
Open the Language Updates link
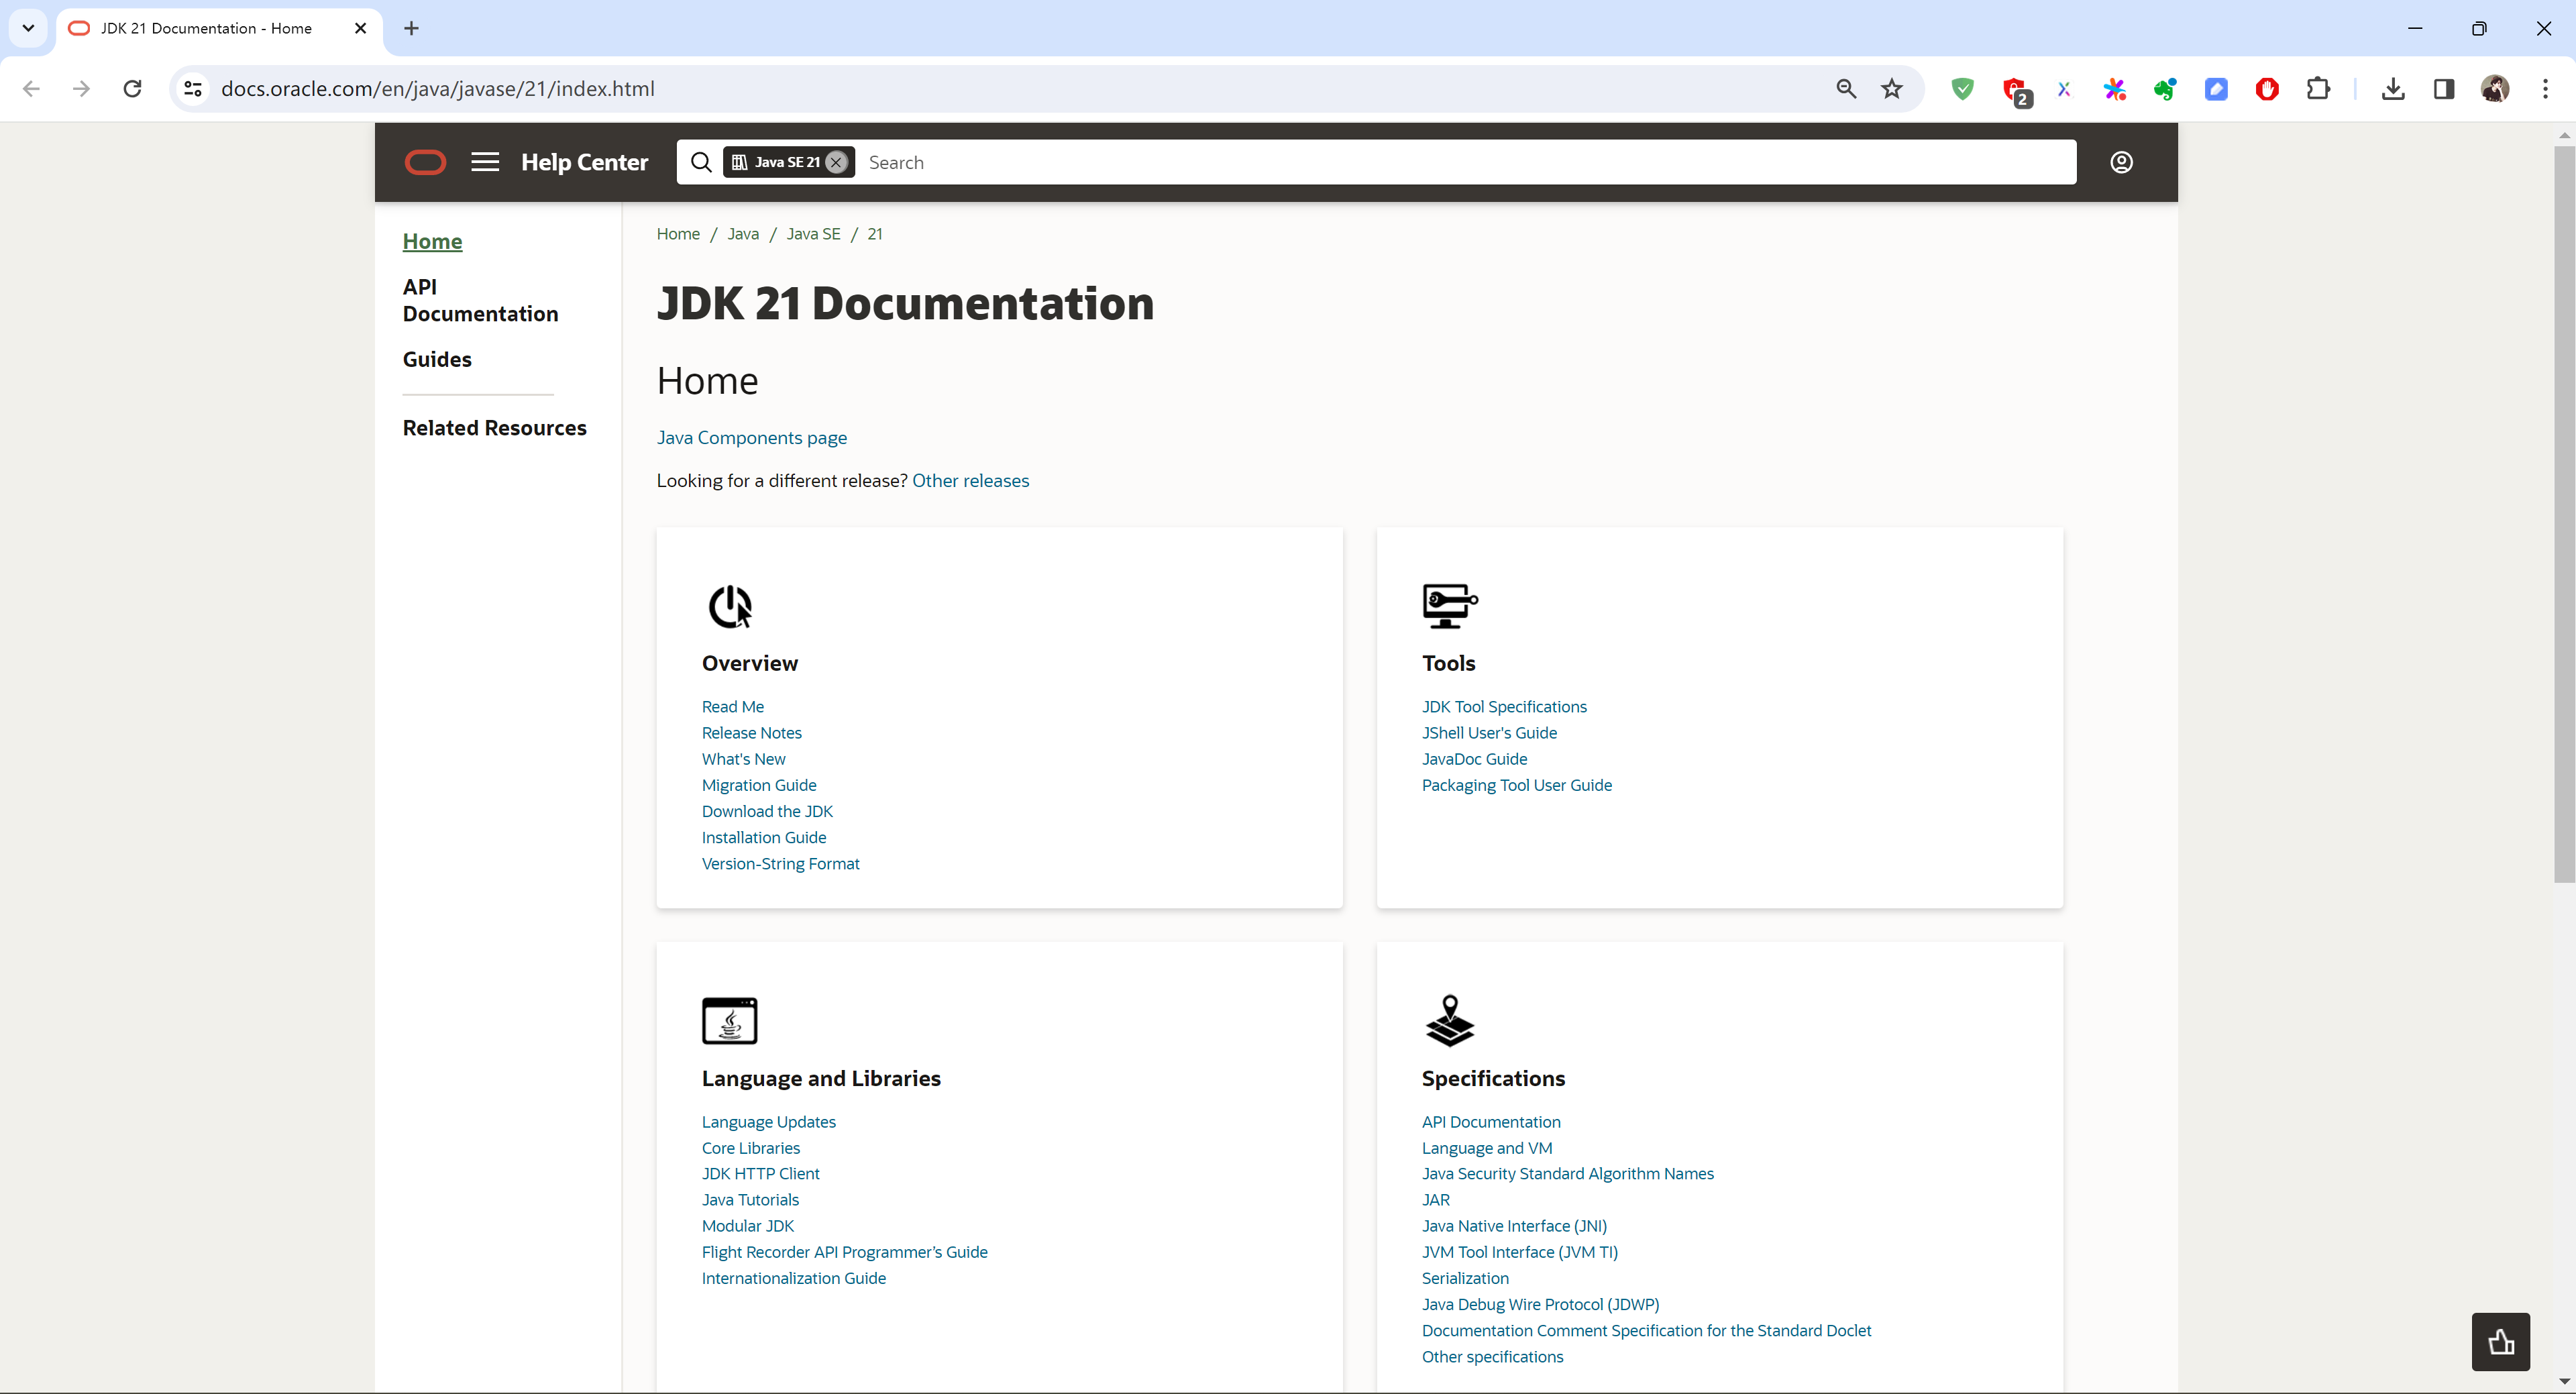coord(768,1122)
